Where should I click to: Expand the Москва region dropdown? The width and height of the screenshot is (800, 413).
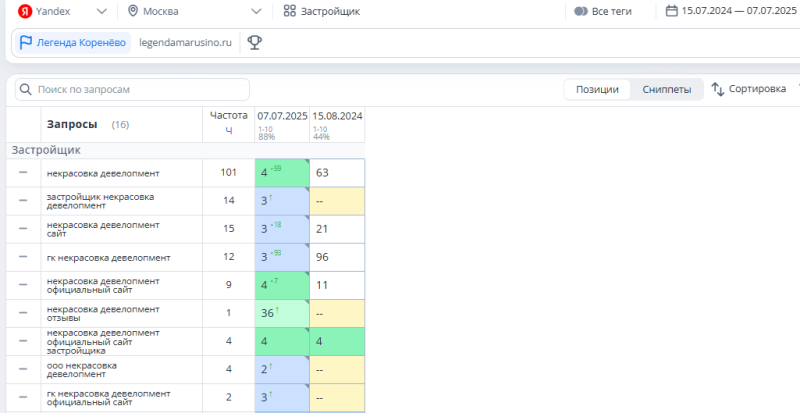click(x=257, y=11)
